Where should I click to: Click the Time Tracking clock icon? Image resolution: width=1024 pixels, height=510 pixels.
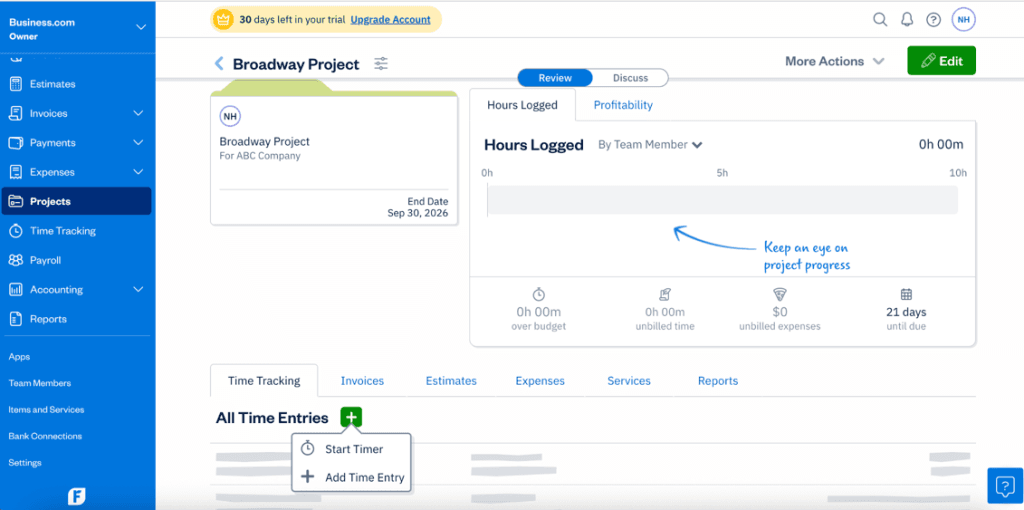click(x=16, y=231)
